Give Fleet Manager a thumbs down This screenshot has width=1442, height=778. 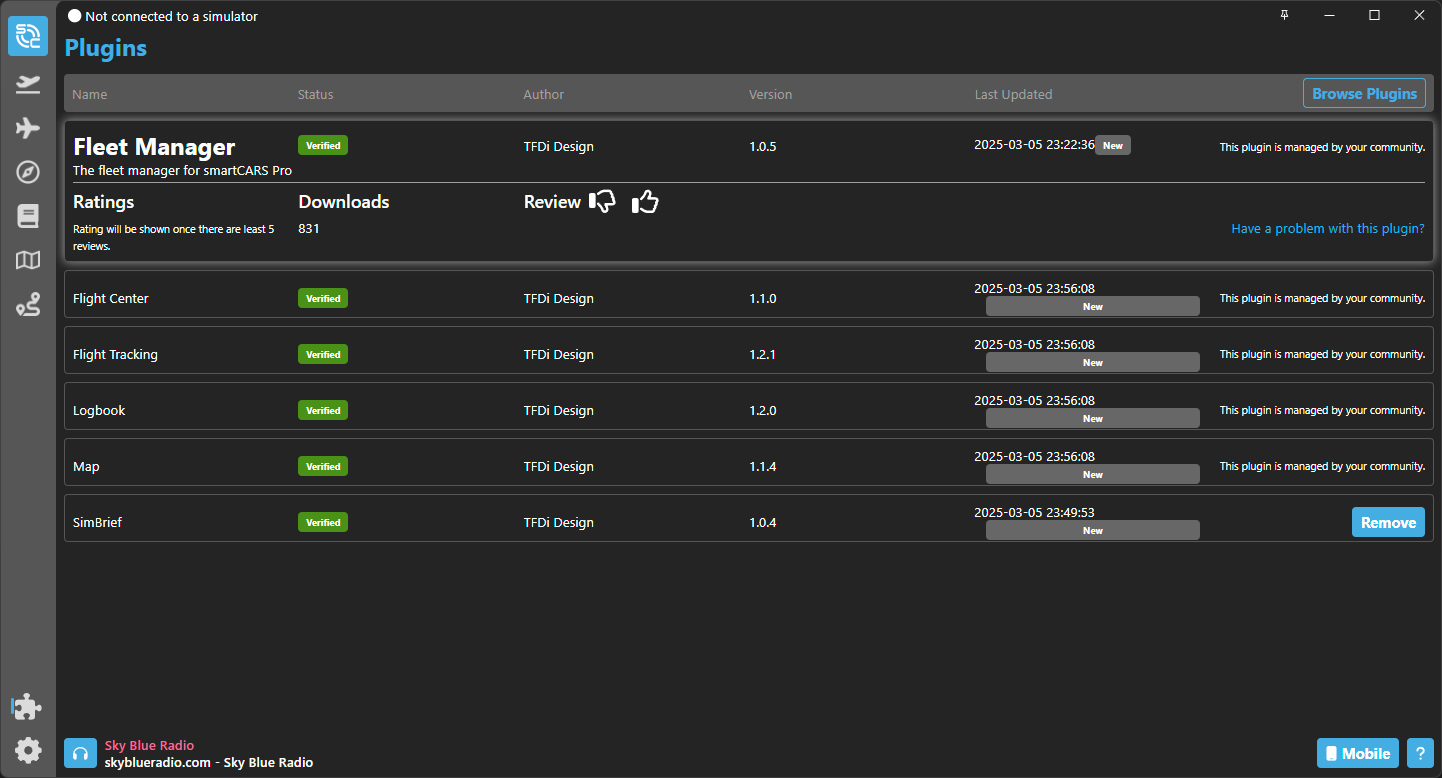pyautogui.click(x=602, y=202)
